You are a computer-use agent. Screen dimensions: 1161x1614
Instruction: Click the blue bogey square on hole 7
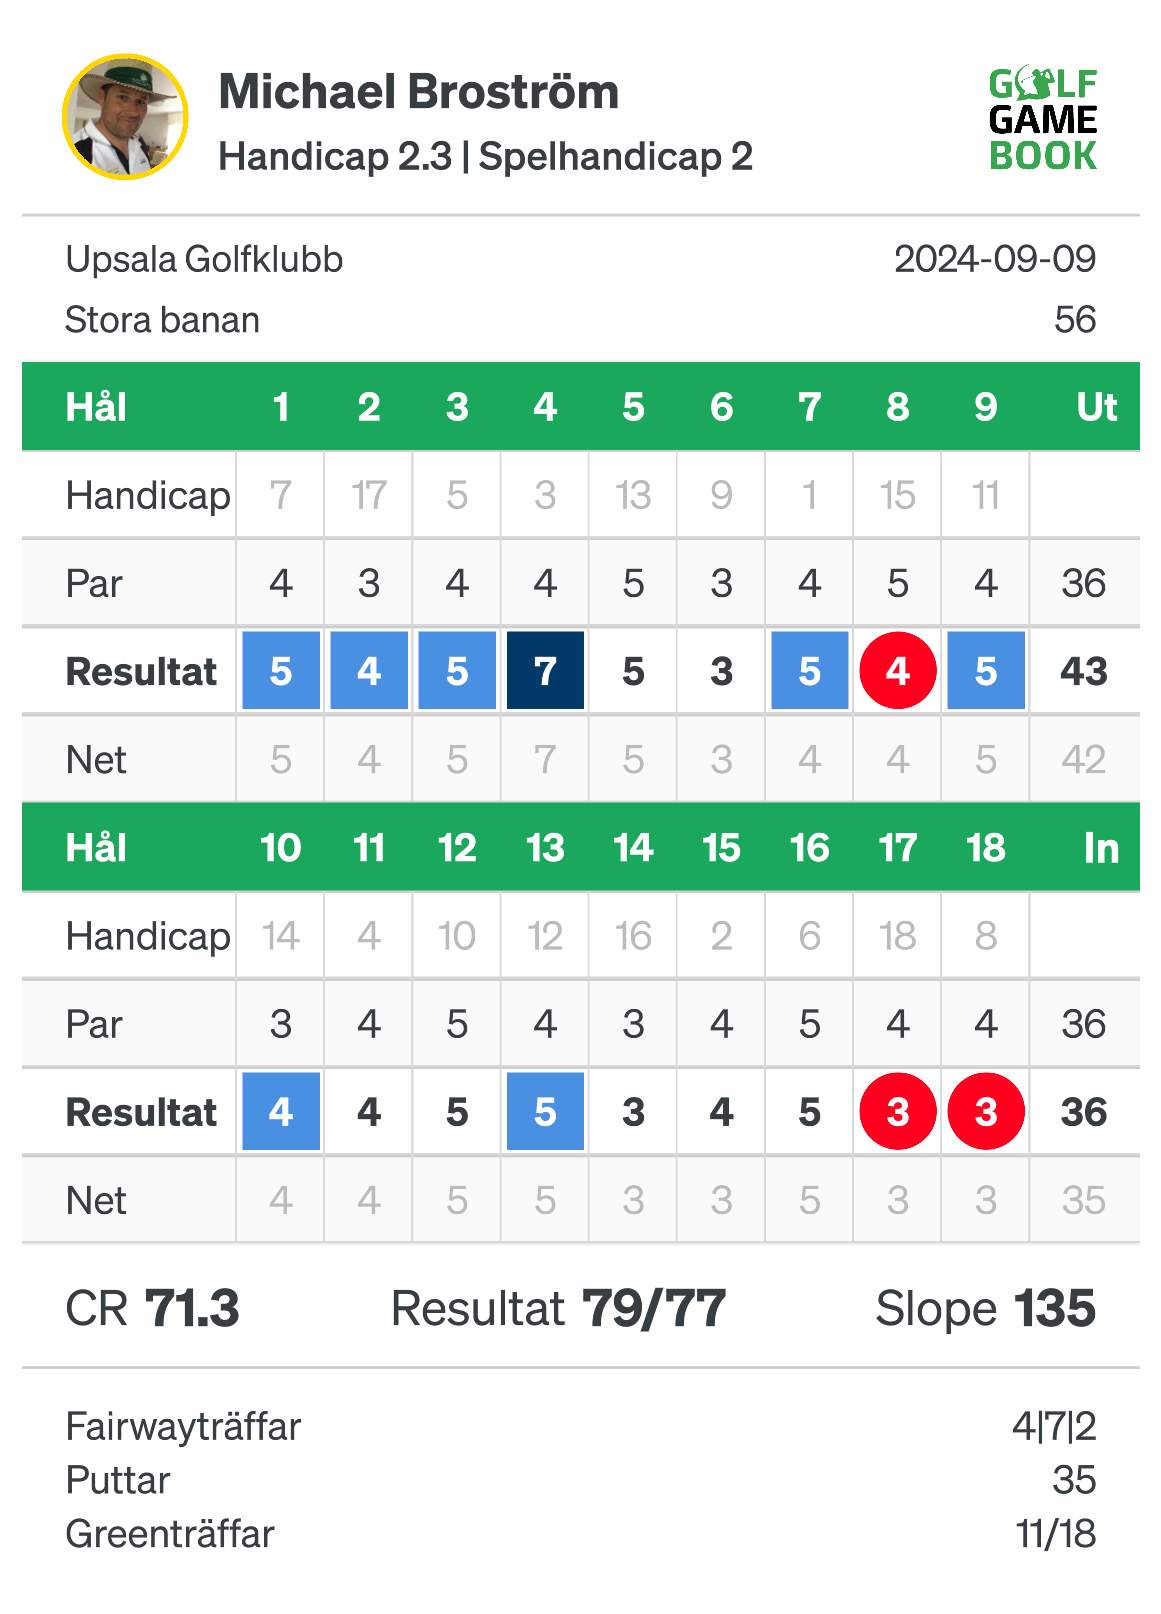coord(810,670)
